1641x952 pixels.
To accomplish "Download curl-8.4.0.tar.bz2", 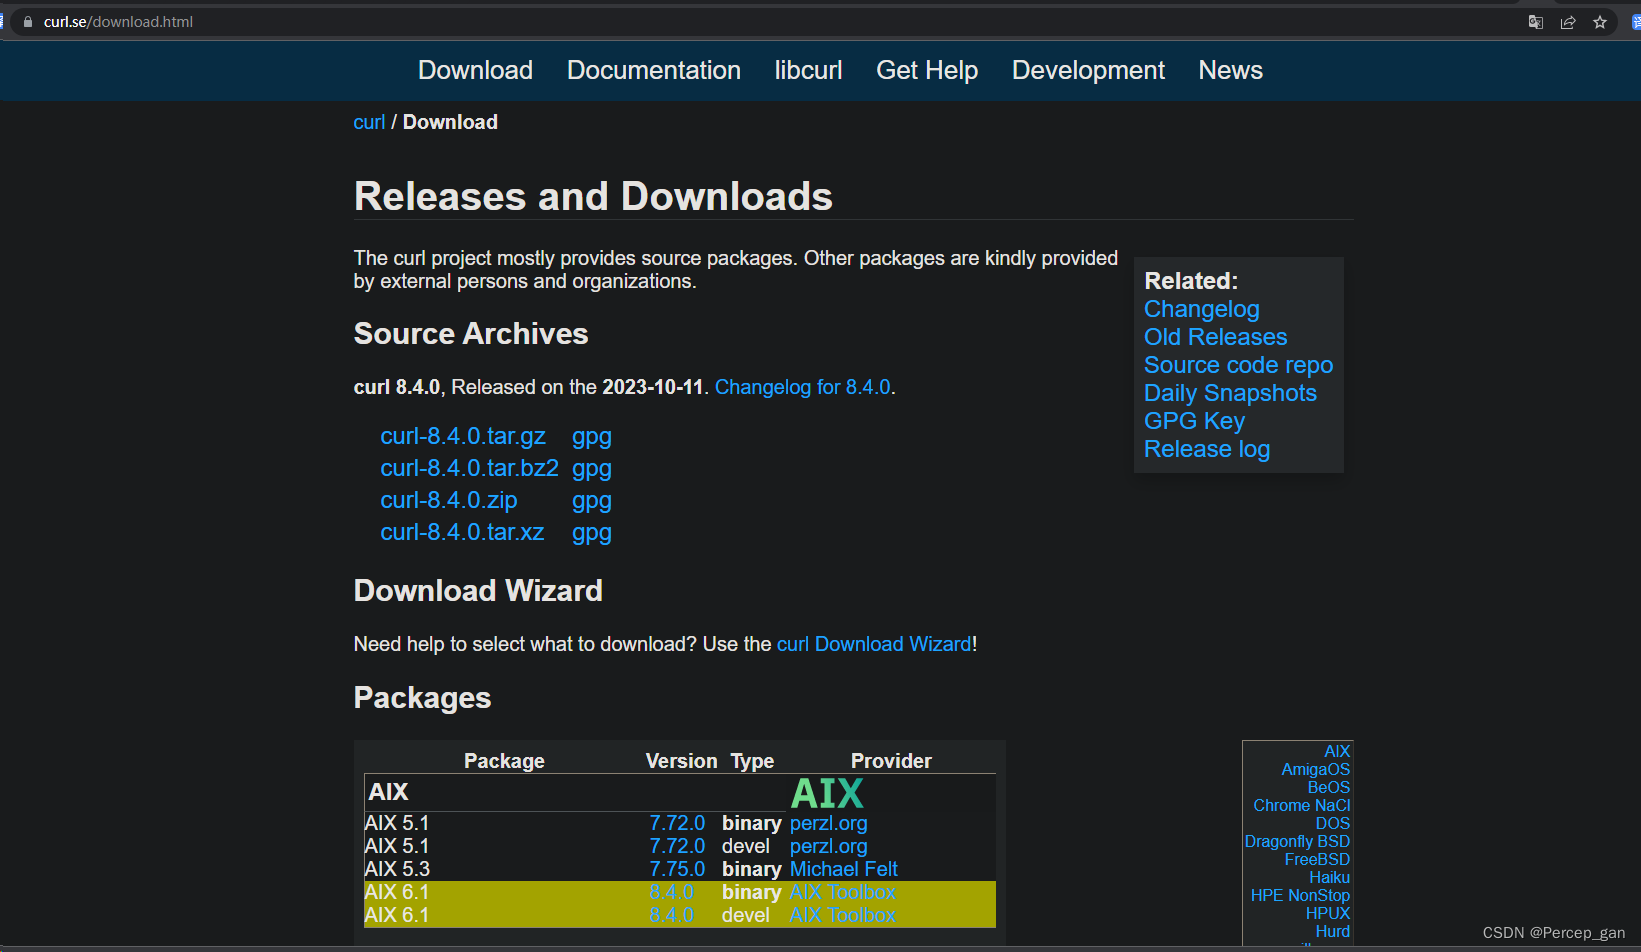I will (469, 468).
